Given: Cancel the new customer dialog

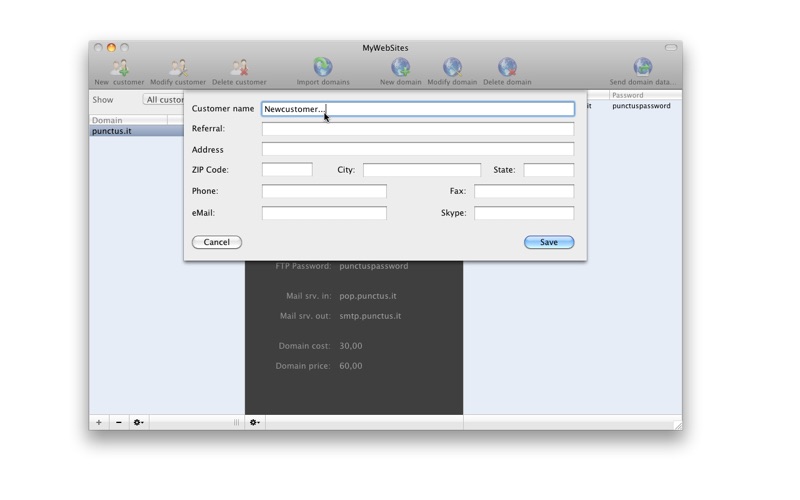Looking at the screenshot, I should 217,242.
